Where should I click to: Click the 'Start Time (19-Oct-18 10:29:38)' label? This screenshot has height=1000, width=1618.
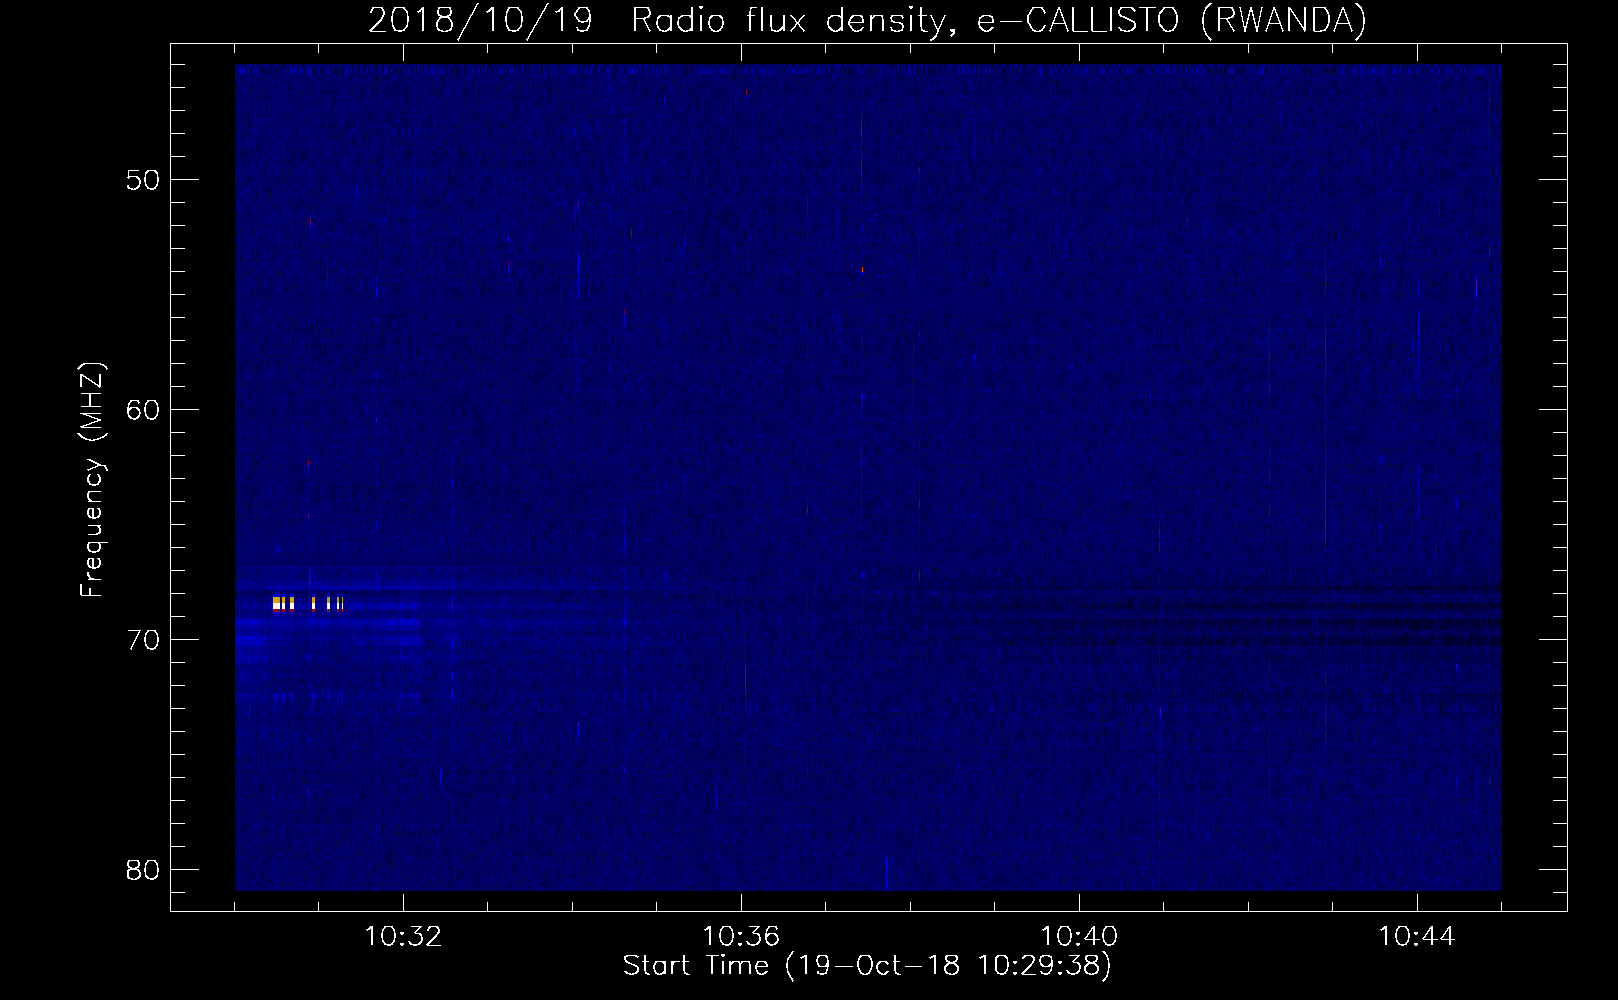pos(867,966)
